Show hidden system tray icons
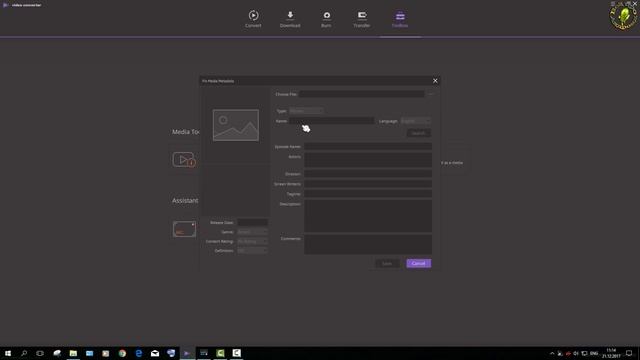The image size is (640, 360). pos(552,353)
